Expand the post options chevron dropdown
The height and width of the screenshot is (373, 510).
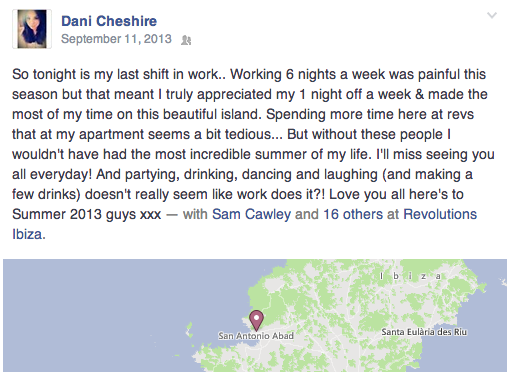pos(492,15)
